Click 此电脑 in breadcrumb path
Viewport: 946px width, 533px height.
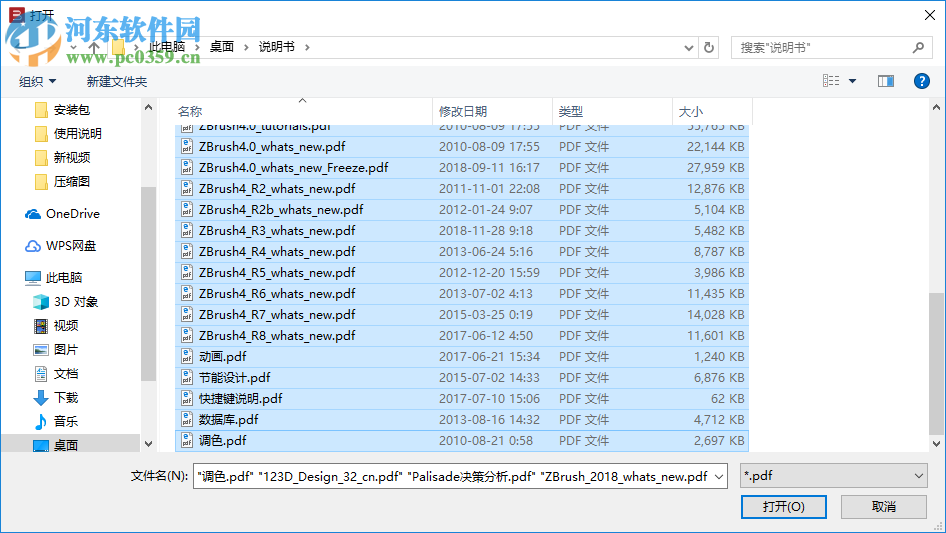pos(167,47)
